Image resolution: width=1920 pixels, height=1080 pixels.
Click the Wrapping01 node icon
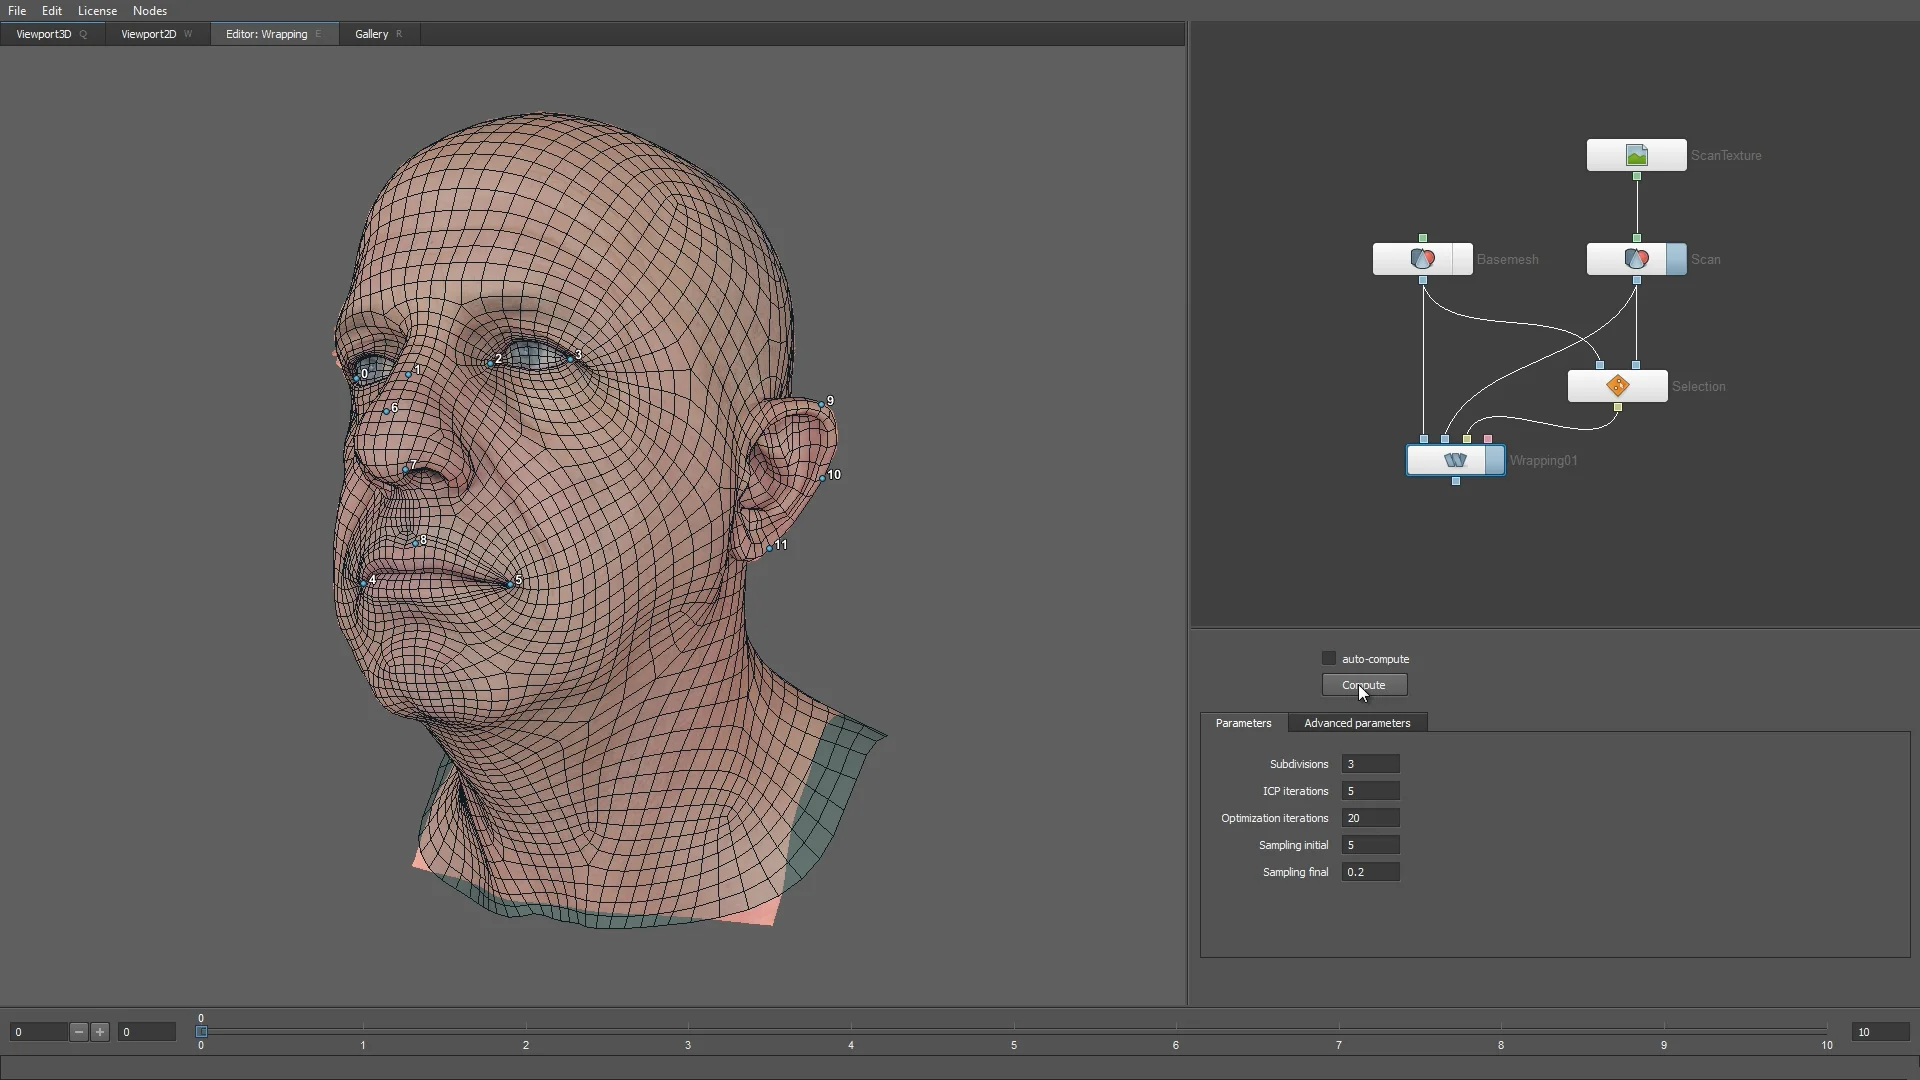point(1455,461)
